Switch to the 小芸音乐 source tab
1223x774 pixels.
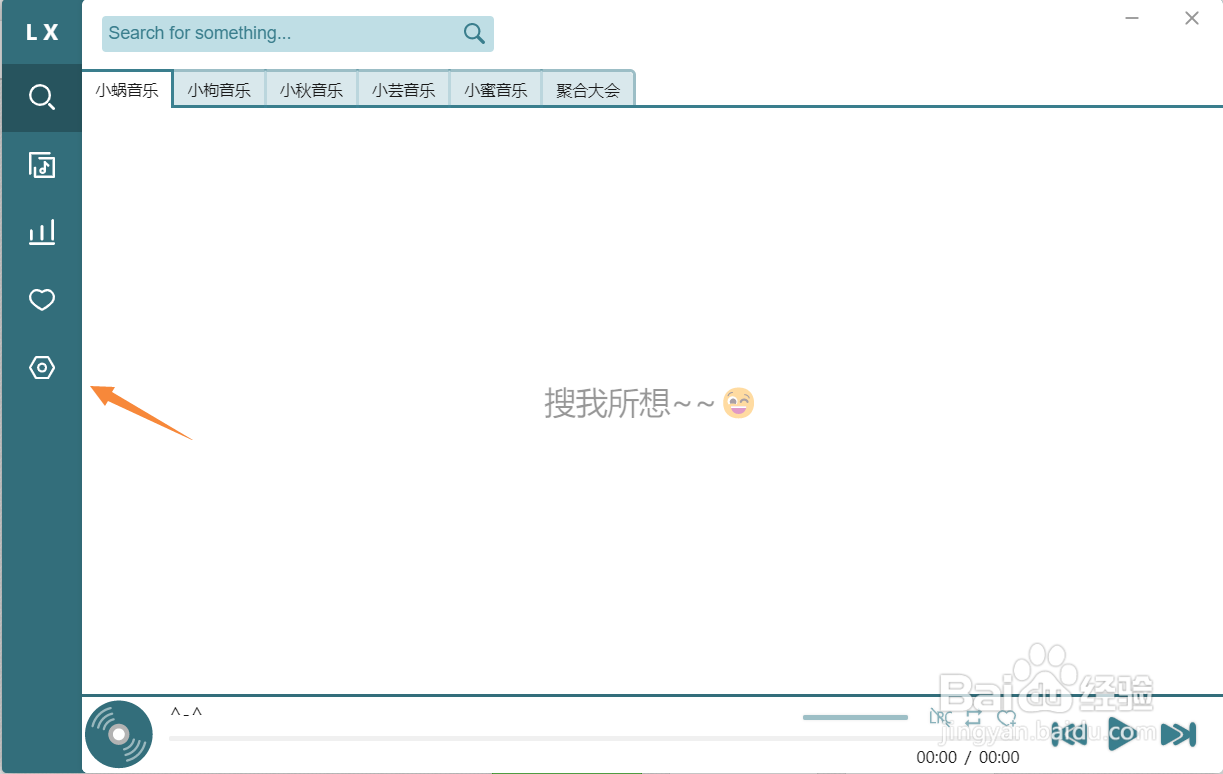[403, 89]
